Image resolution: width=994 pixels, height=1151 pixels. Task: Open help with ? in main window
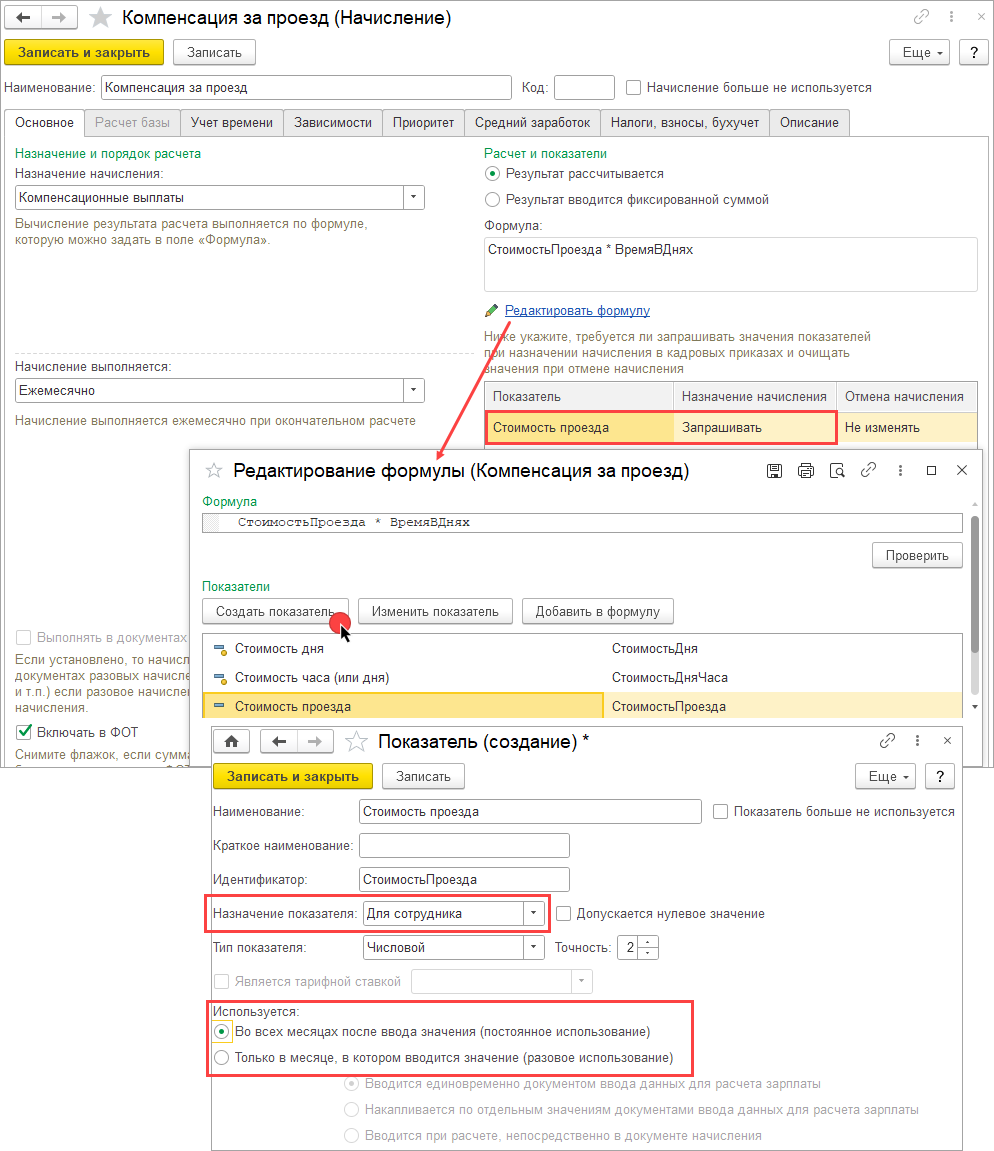[x=973, y=52]
